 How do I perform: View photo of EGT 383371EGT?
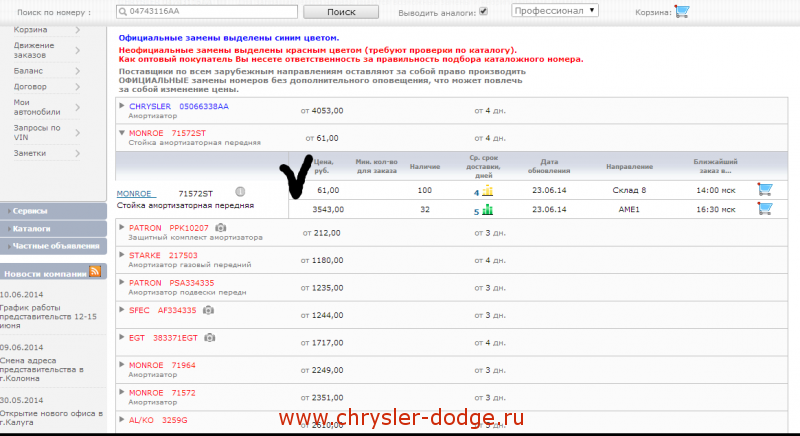pyautogui.click(x=210, y=338)
